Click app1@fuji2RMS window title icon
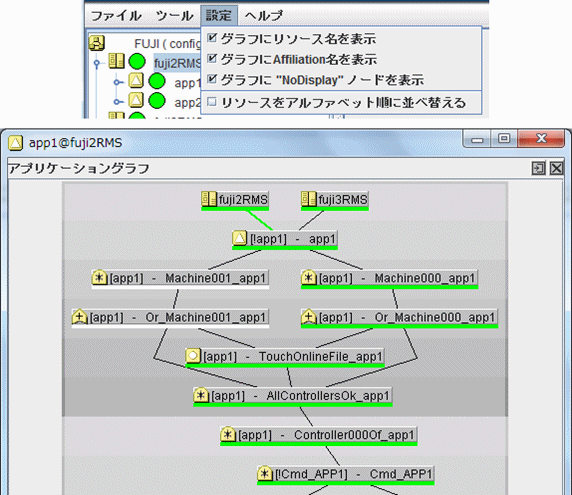The image size is (572, 495). (x=16, y=143)
